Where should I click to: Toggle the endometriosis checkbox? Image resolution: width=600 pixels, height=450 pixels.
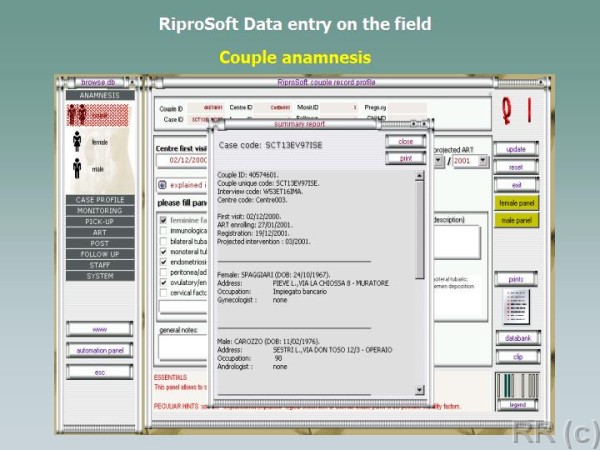(x=163, y=262)
